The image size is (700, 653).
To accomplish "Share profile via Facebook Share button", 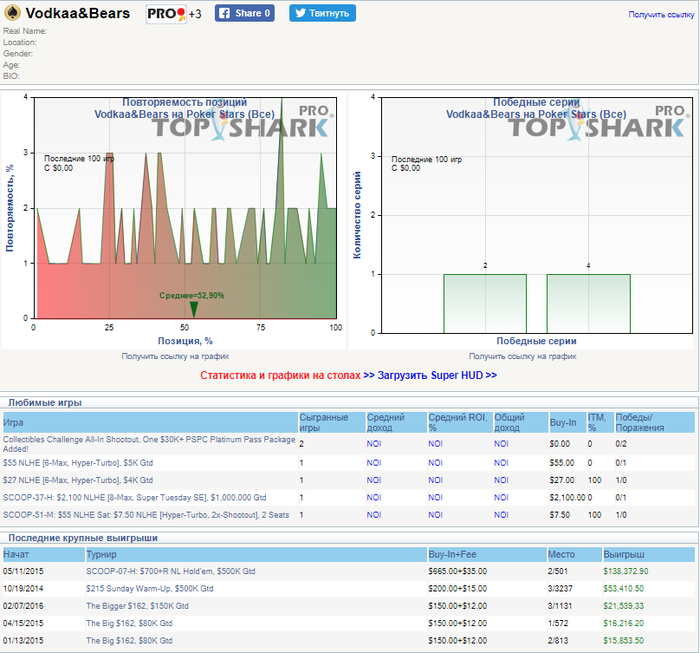I will 245,13.
